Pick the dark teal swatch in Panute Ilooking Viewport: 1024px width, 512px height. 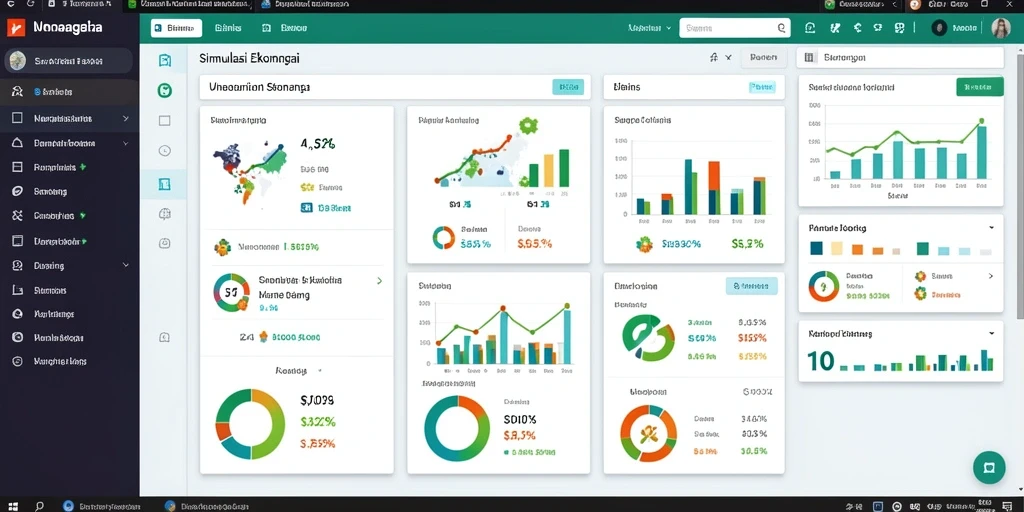[816, 249]
